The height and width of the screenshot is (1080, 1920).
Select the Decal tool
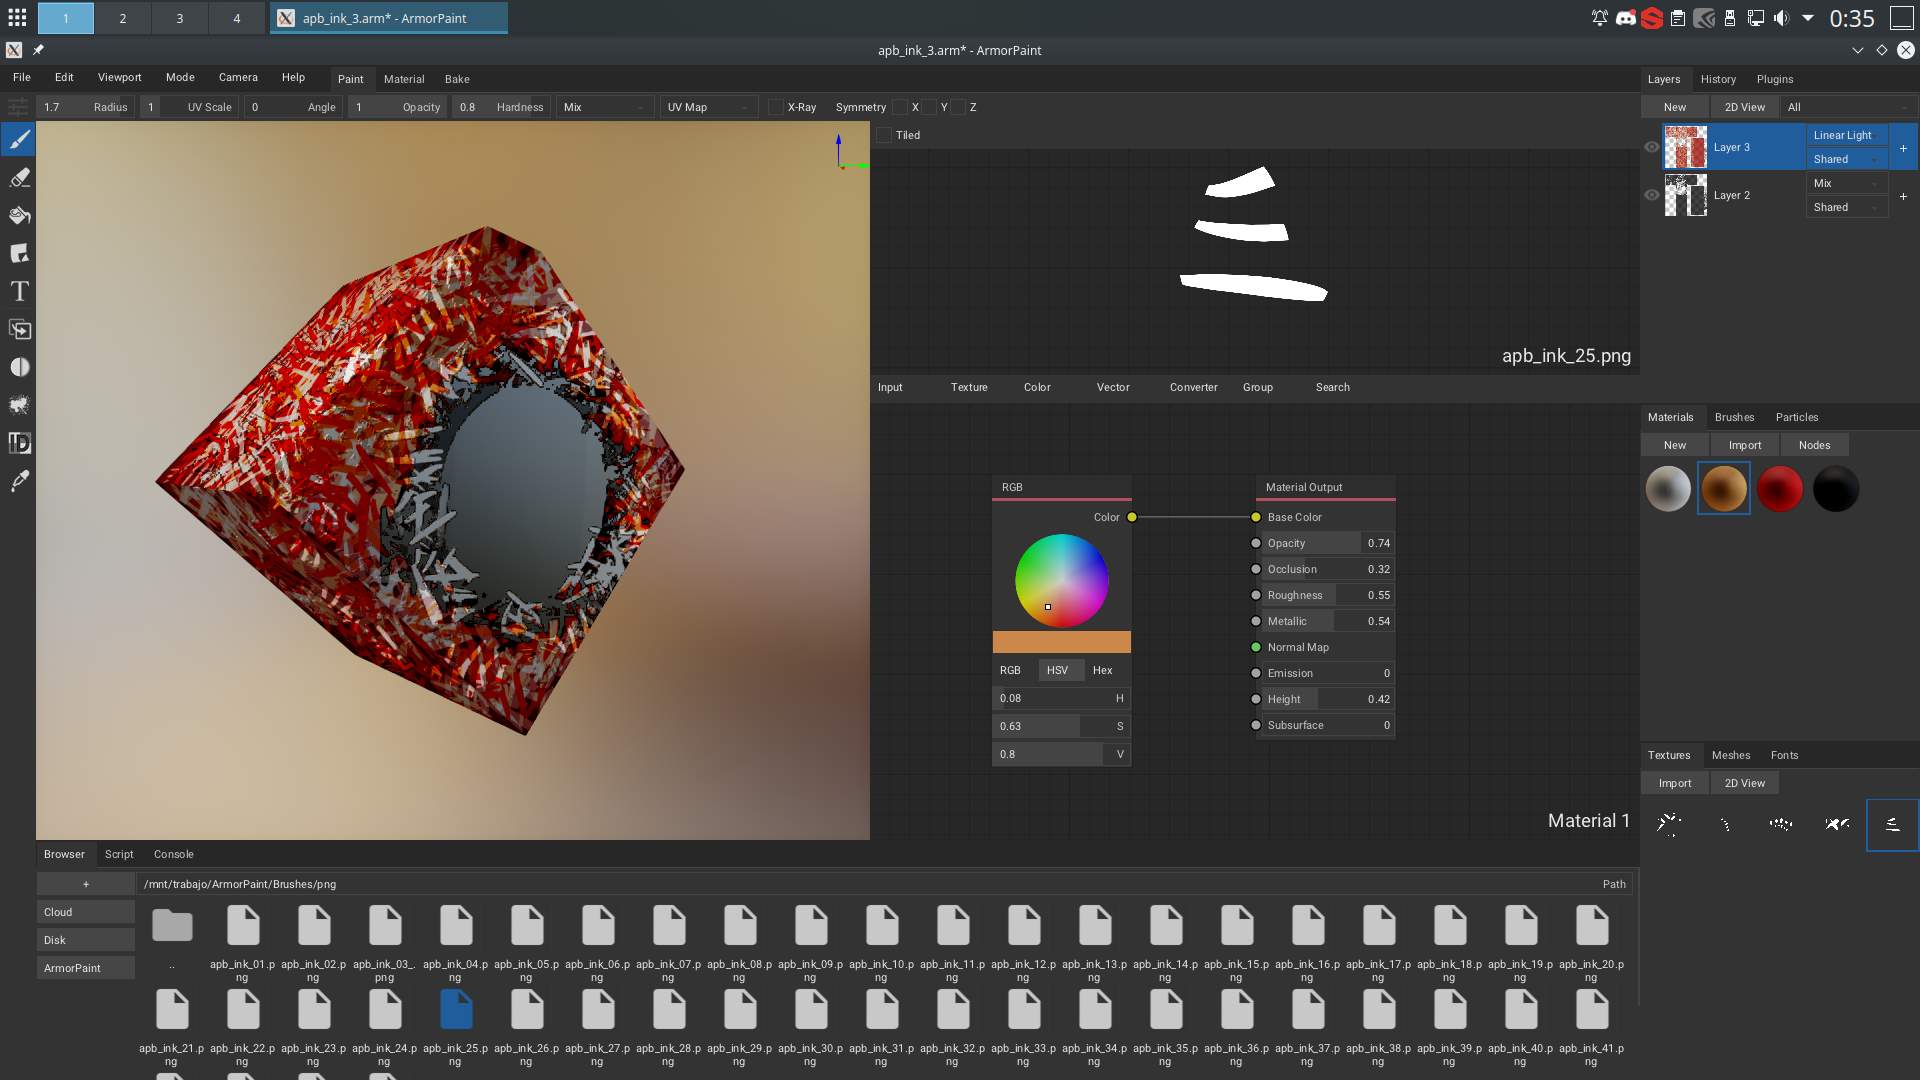19,253
